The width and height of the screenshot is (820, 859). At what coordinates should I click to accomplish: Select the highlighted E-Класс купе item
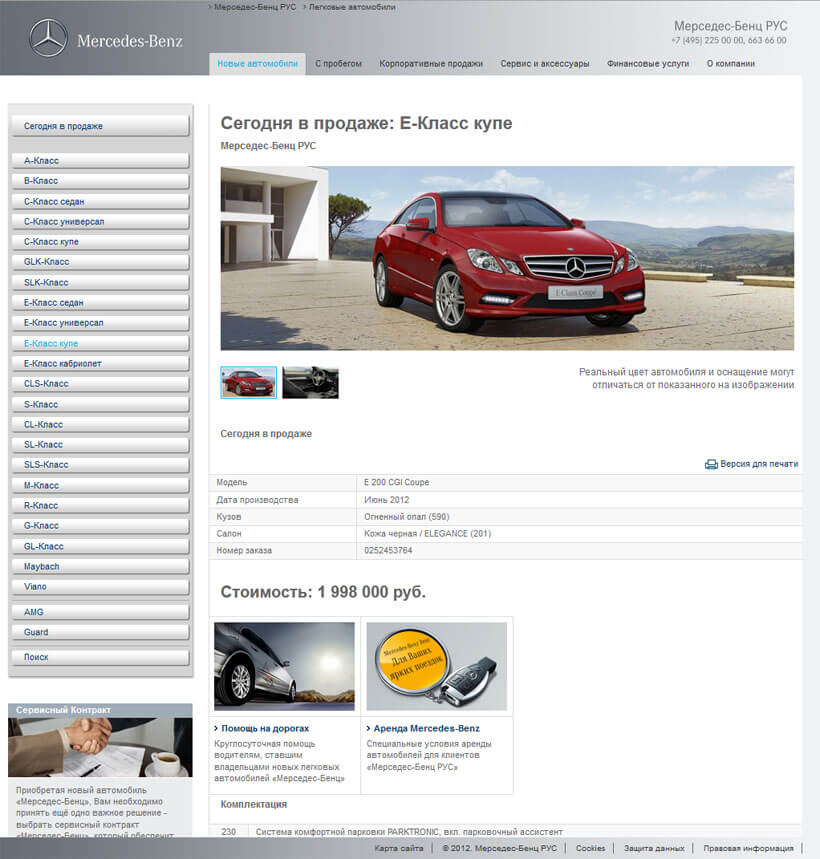[100, 343]
